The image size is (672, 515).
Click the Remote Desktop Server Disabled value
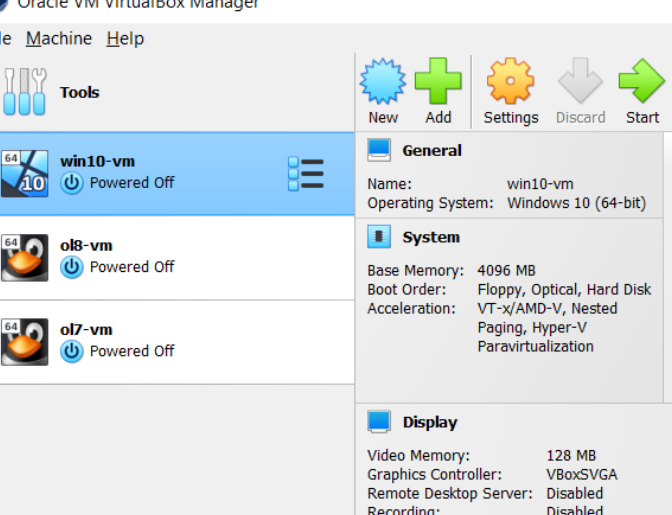coord(574,493)
